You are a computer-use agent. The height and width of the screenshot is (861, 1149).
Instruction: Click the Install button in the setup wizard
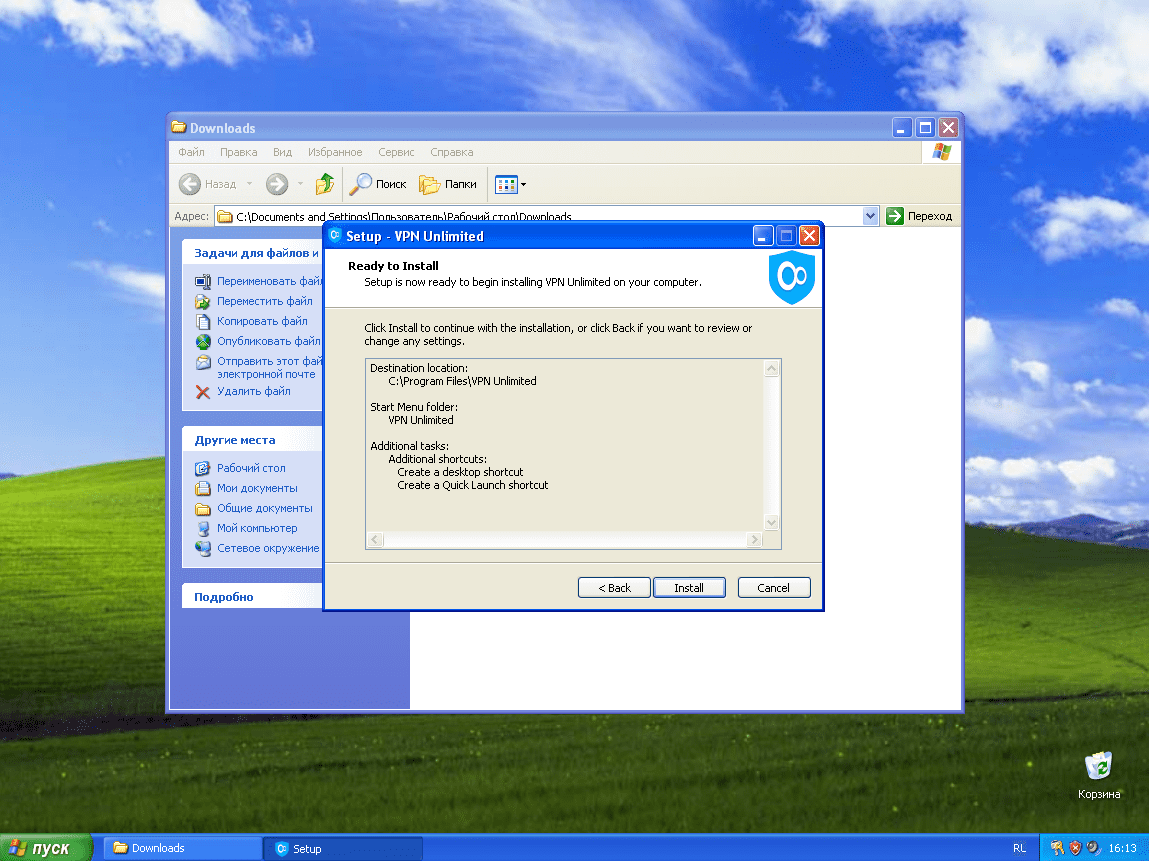click(x=689, y=587)
